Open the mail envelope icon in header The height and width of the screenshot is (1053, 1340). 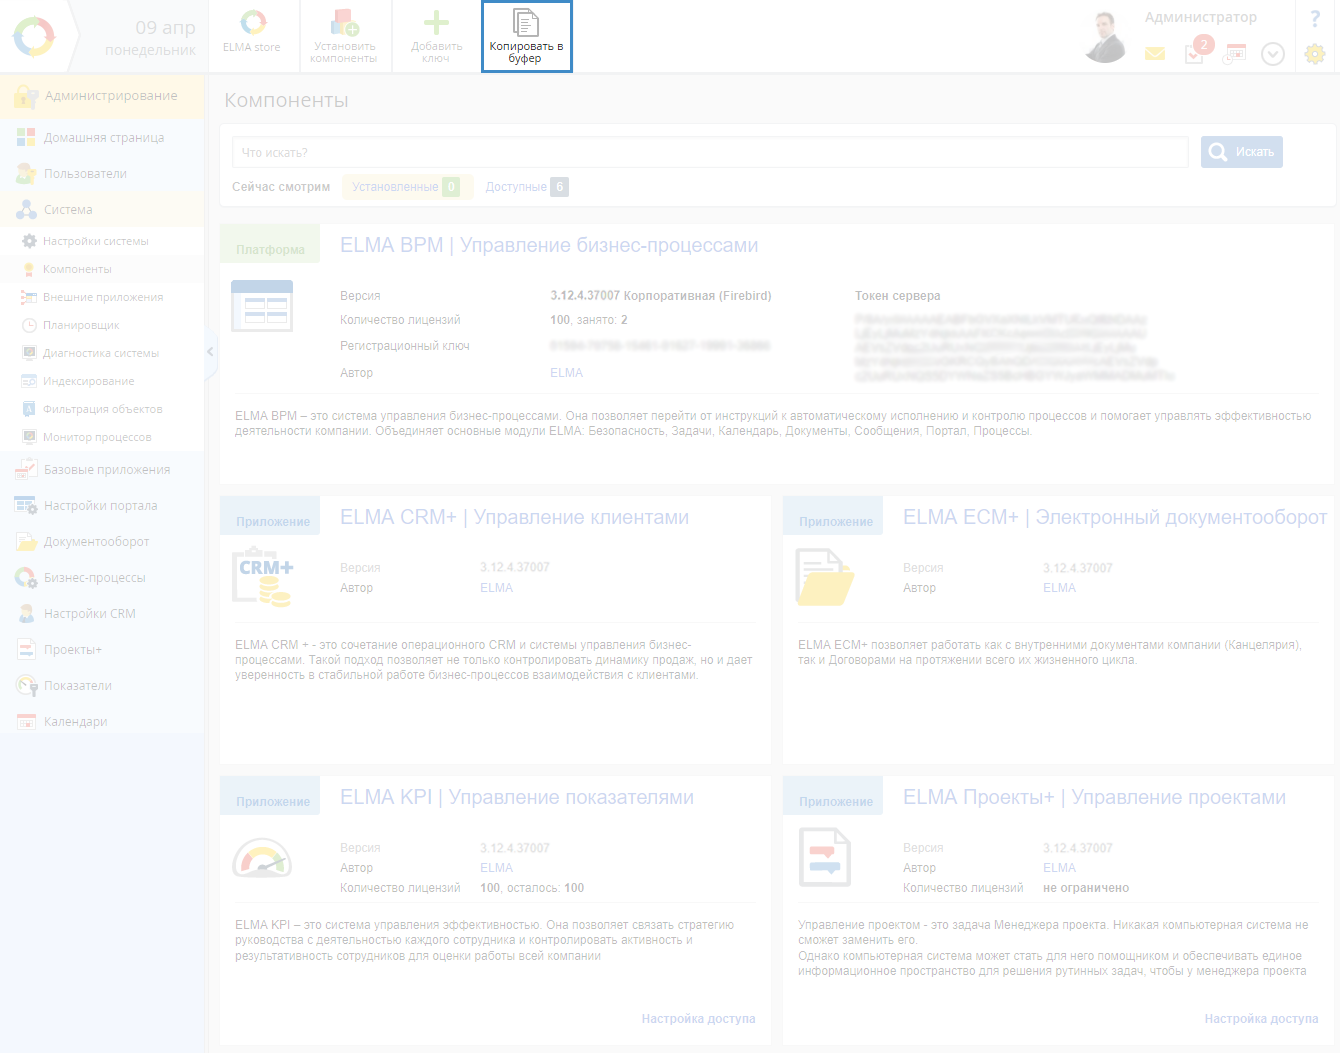click(x=1155, y=54)
